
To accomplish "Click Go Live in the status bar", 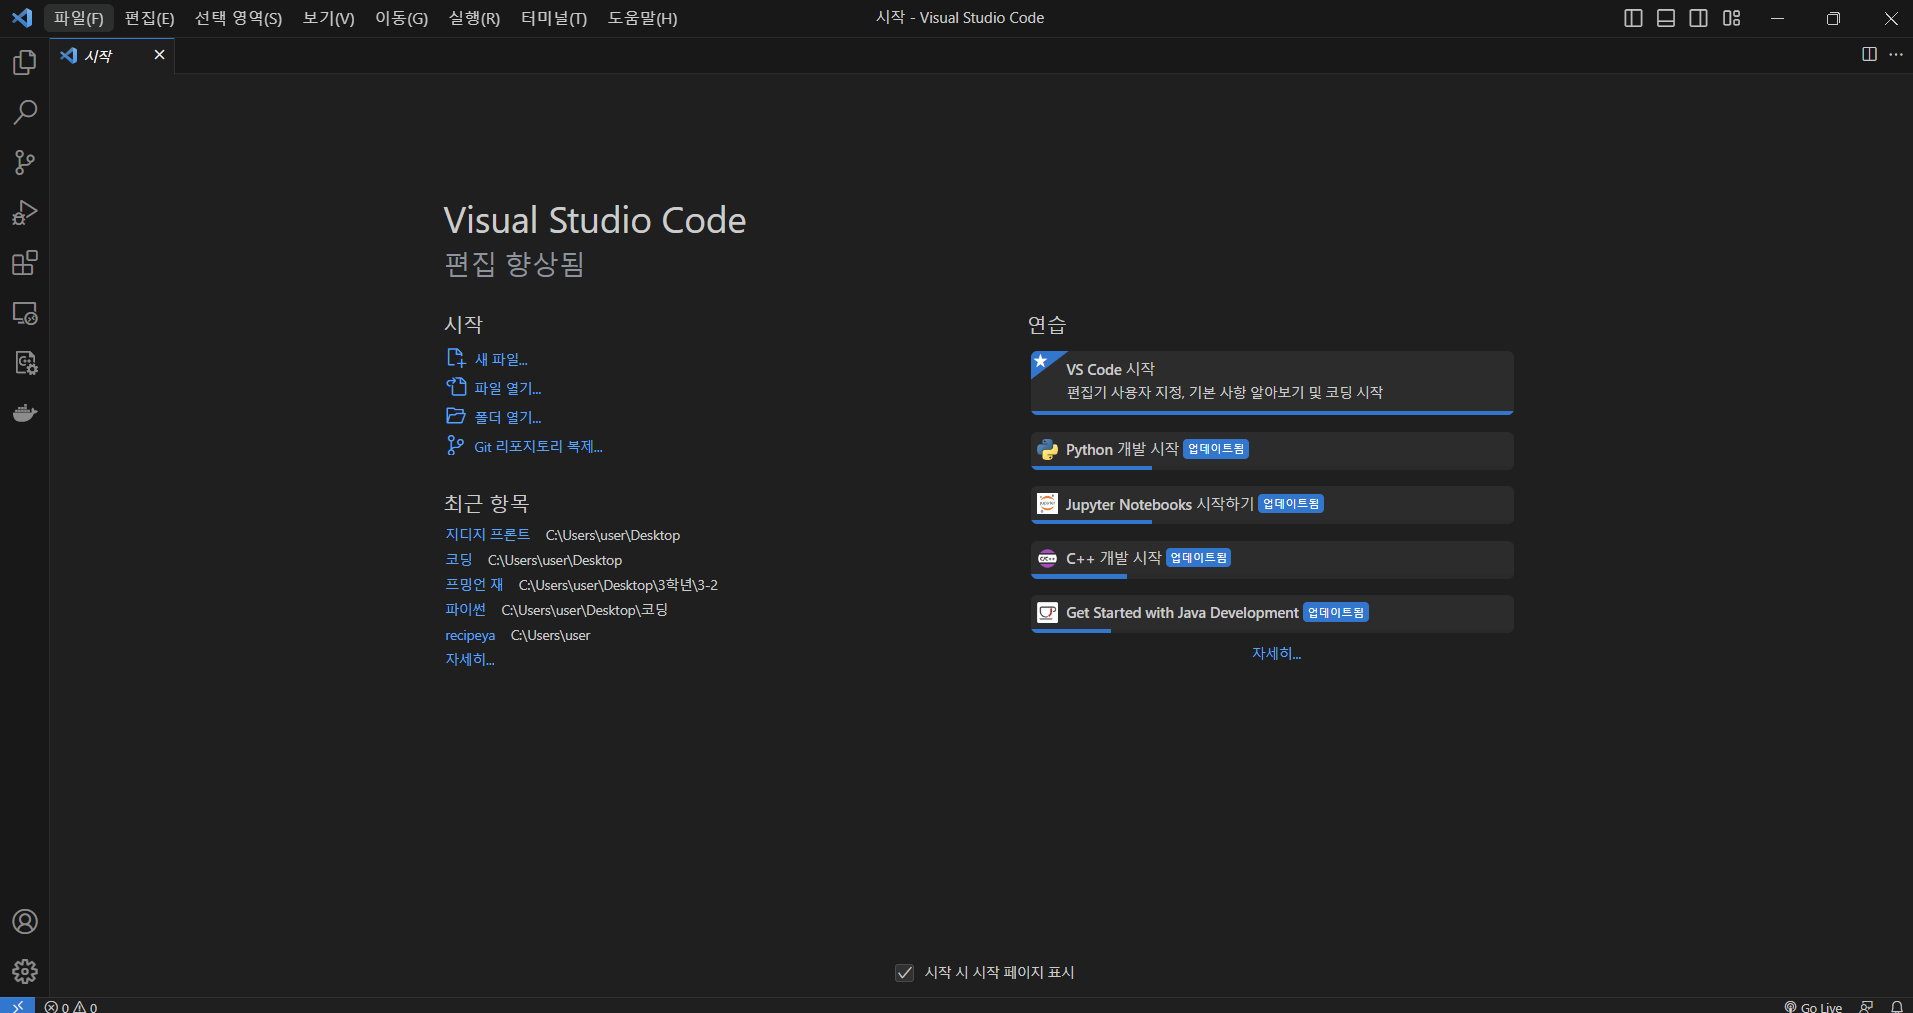I will coord(1813,1006).
